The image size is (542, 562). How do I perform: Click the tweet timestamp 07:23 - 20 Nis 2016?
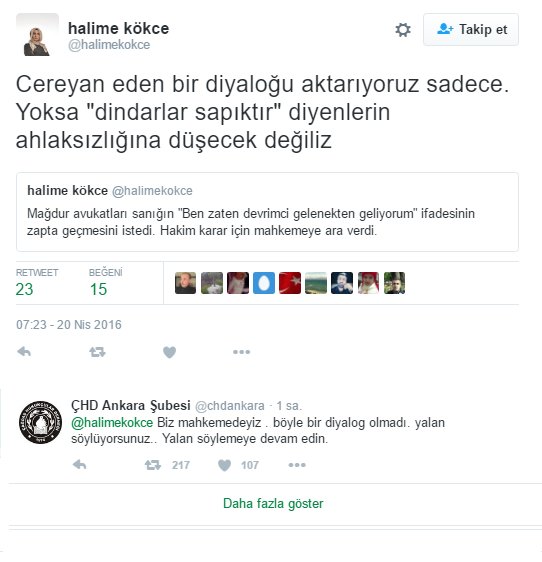(69, 324)
